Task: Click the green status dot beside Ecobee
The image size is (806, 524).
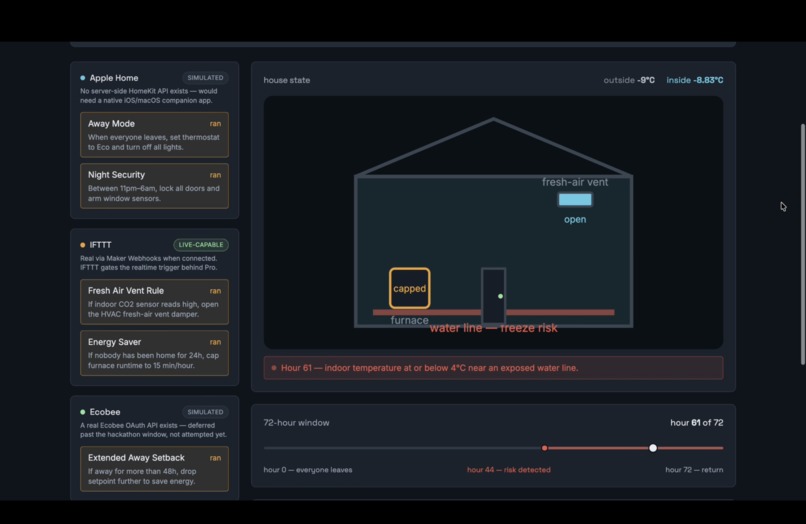Action: (x=83, y=412)
